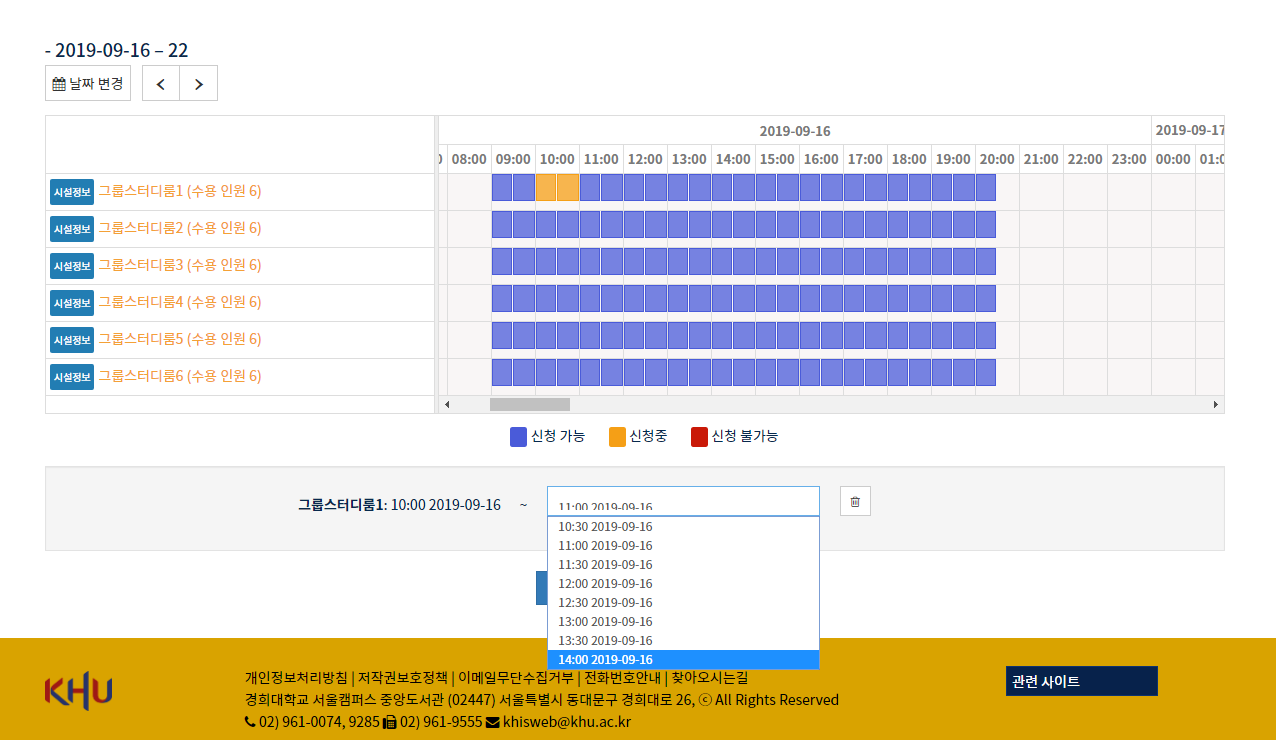Click 그룹스터디룸5 (수용 인원 6) link
The width and height of the screenshot is (1276, 740).
[179, 339]
